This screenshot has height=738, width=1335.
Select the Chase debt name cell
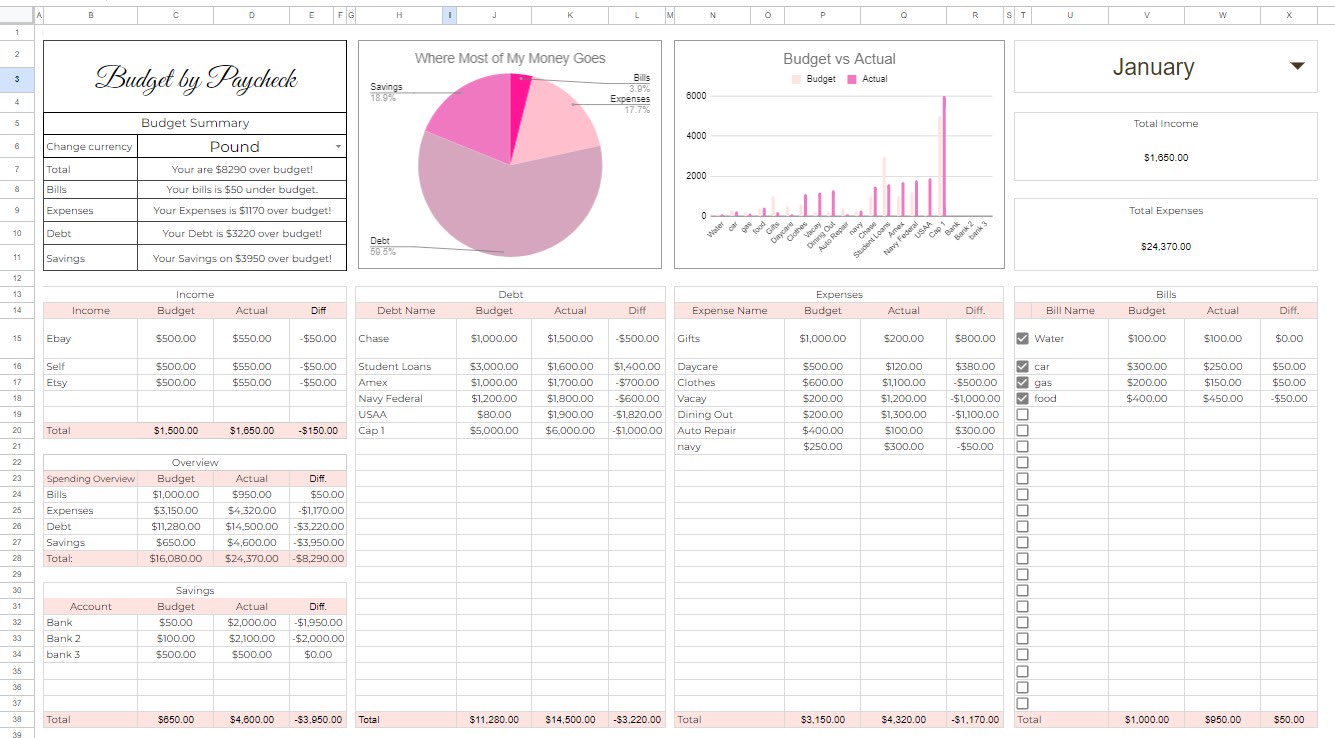406,339
